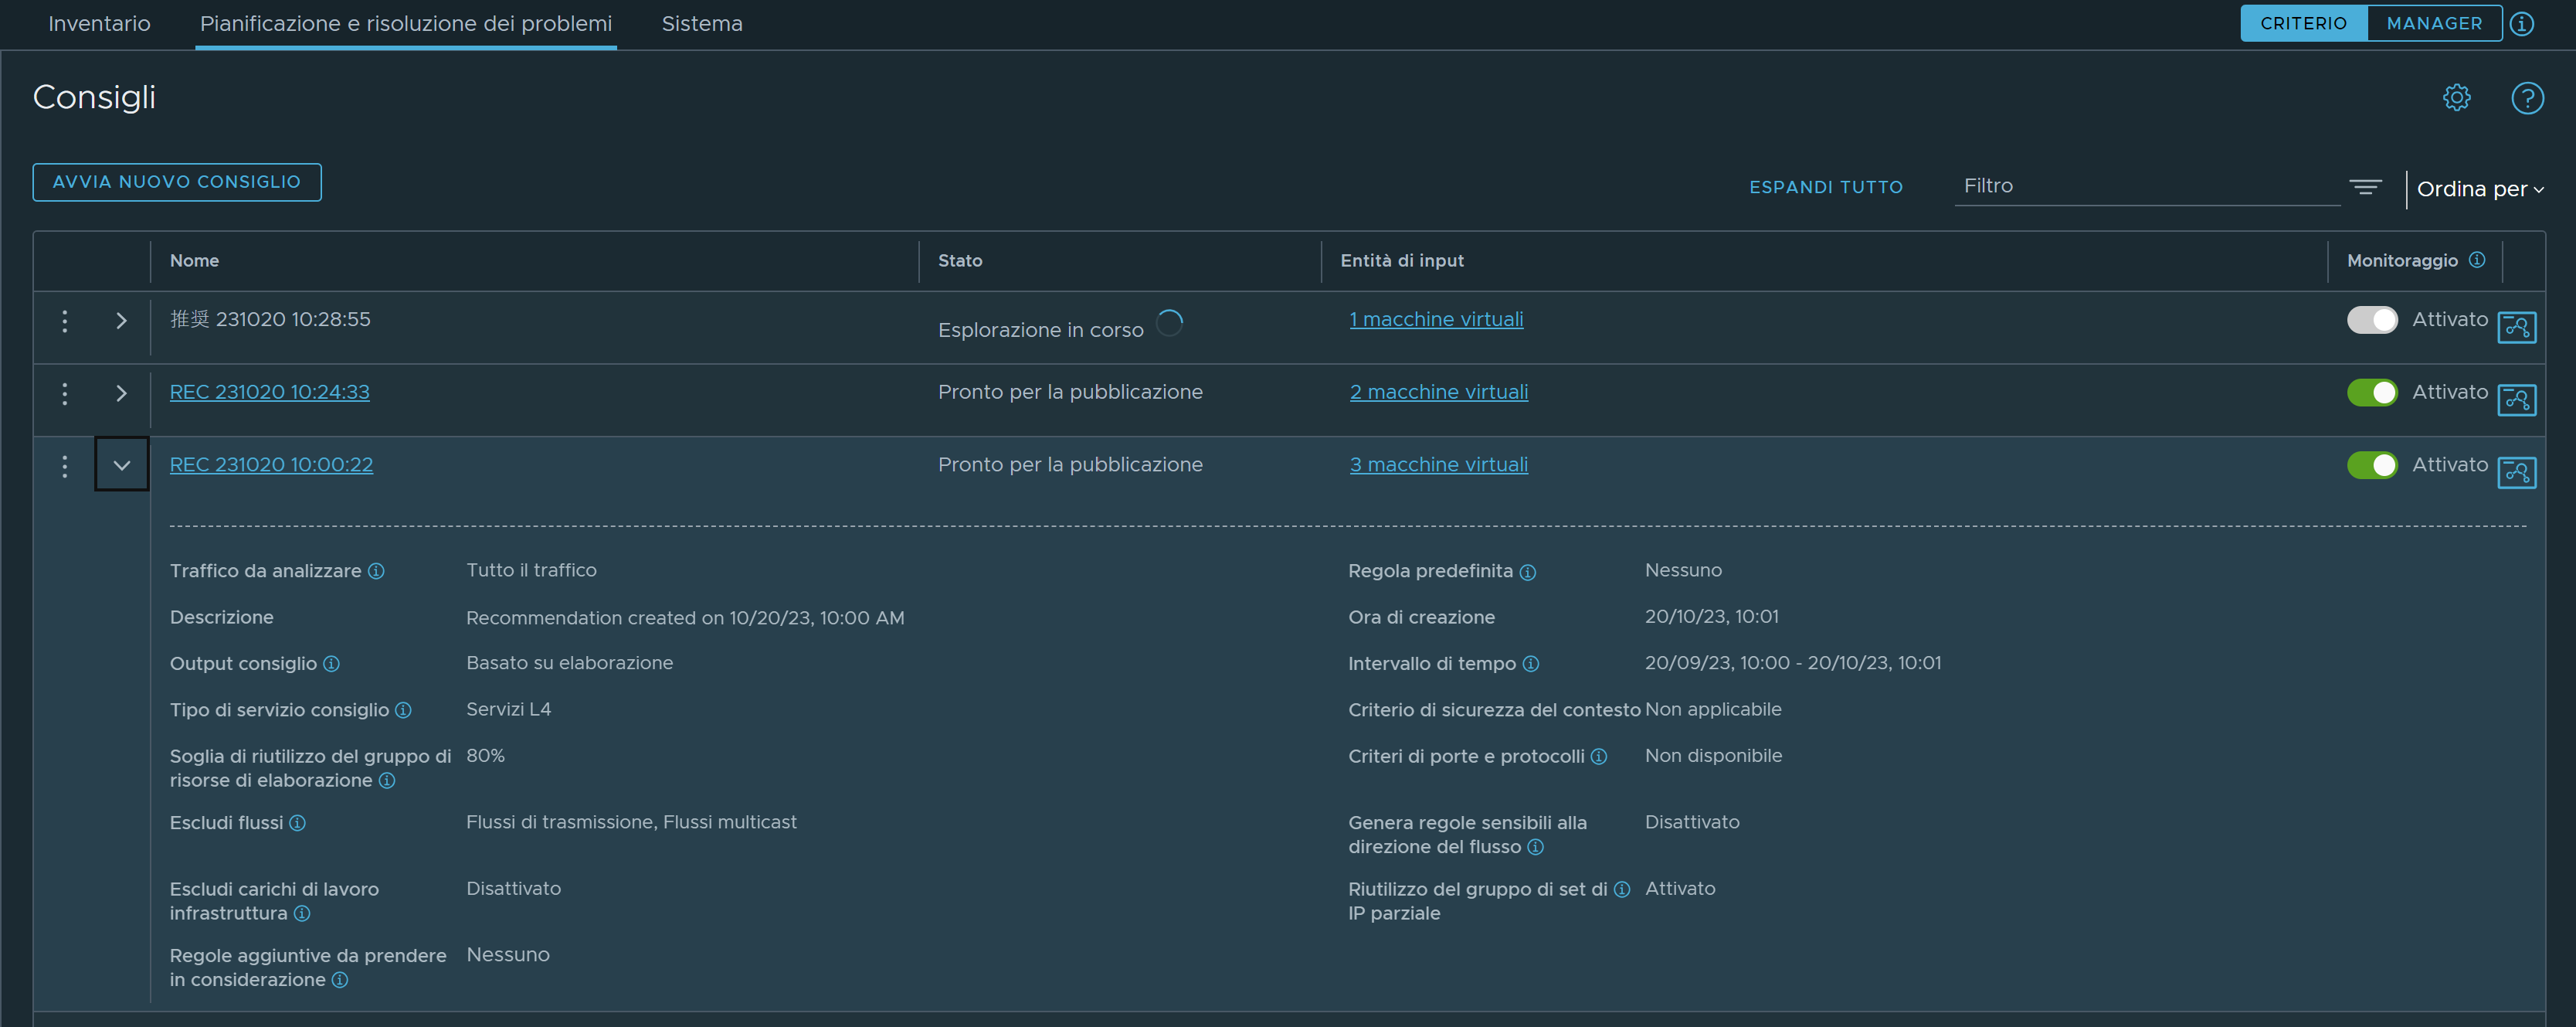Click the time range 20/09/23, 10:00 - 20/10/23, 10:01
Viewport: 2576px width, 1027px height.
(1793, 663)
